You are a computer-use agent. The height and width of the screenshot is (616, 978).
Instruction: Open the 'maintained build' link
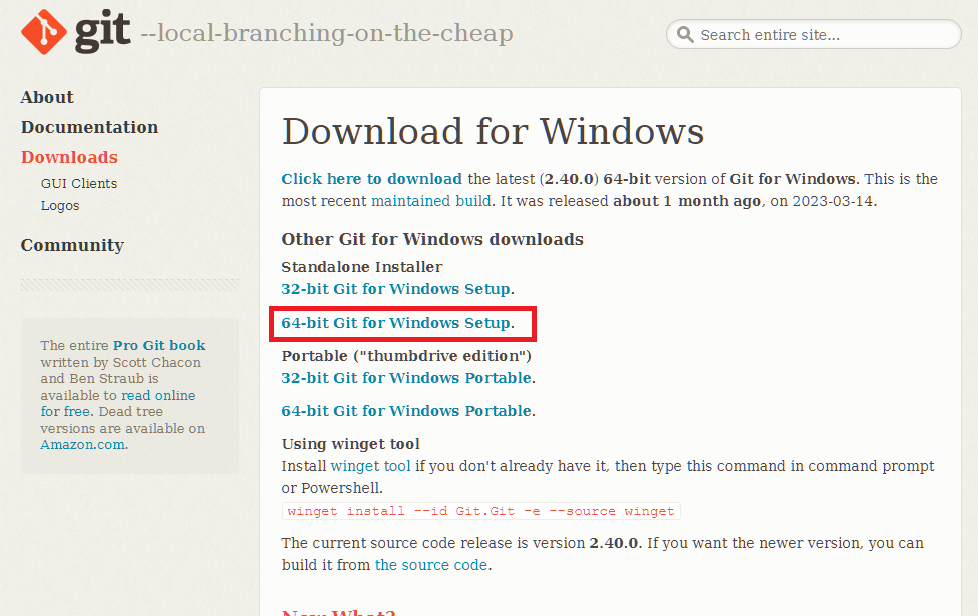[431, 201]
